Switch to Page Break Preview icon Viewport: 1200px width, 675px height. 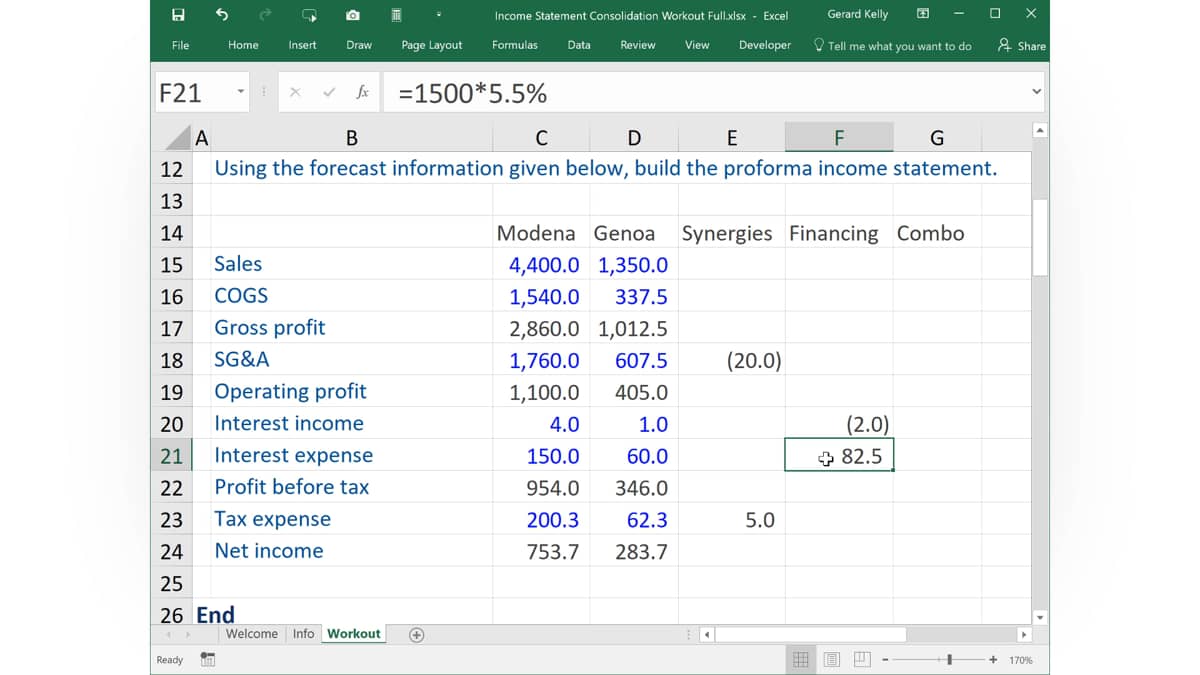coord(861,659)
